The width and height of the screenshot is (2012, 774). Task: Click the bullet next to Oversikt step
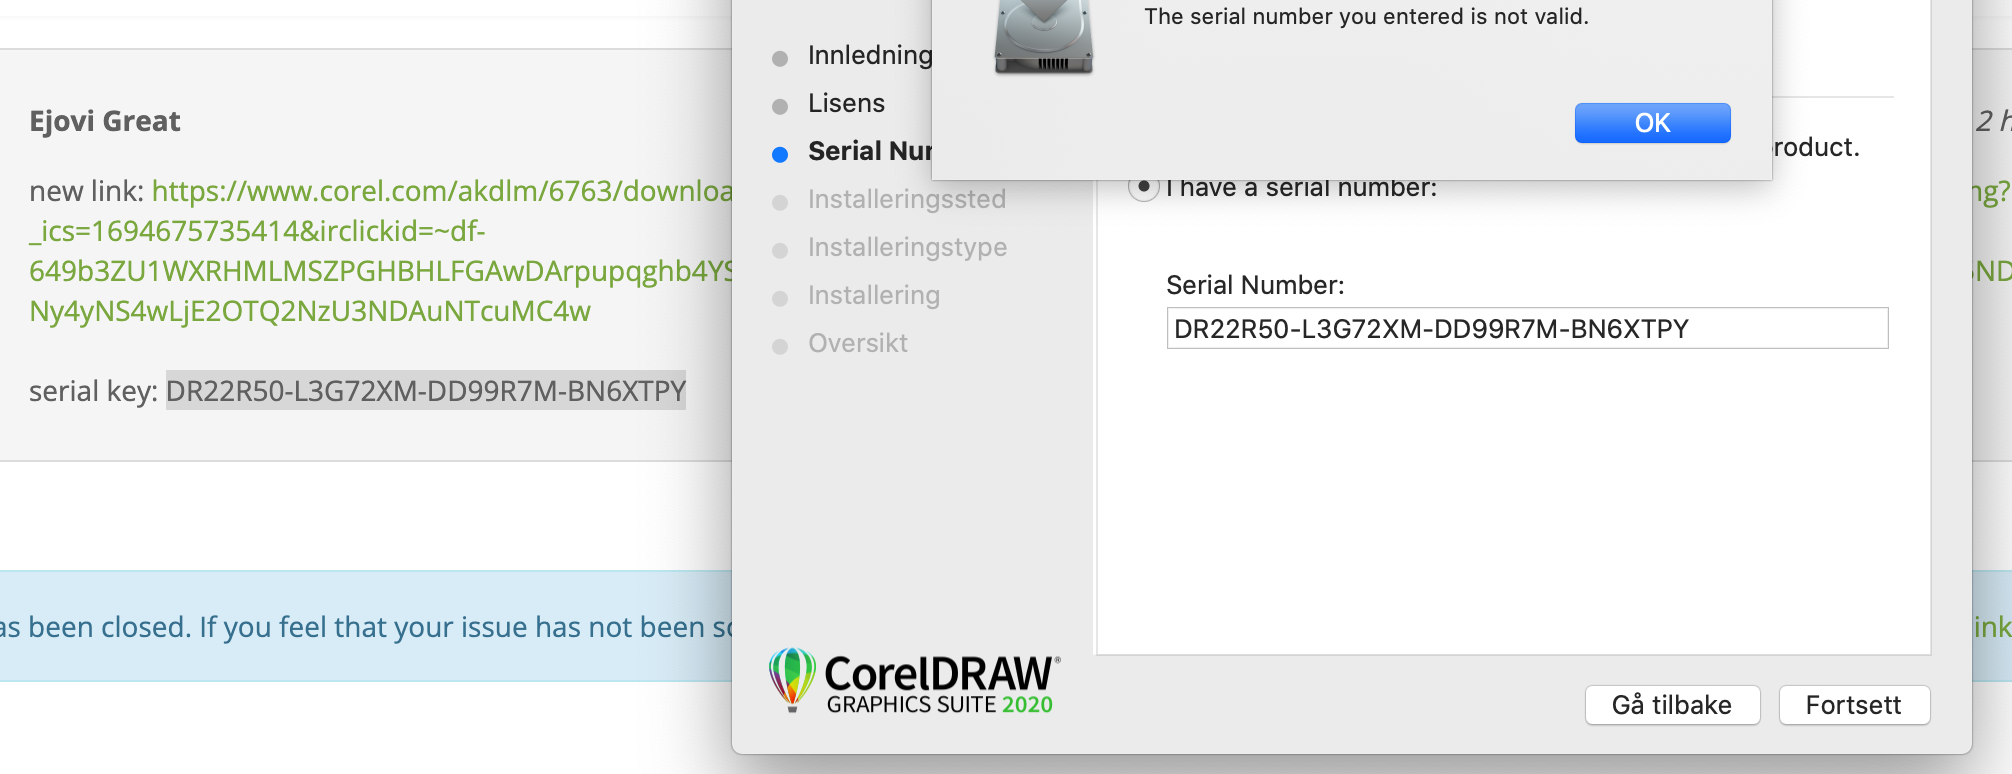[780, 346]
